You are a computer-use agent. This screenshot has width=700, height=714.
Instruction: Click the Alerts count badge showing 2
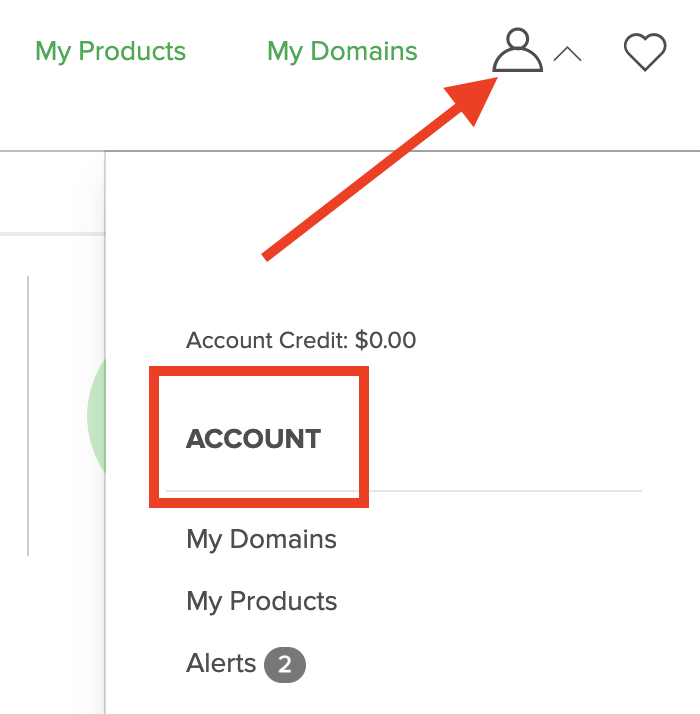(x=285, y=665)
